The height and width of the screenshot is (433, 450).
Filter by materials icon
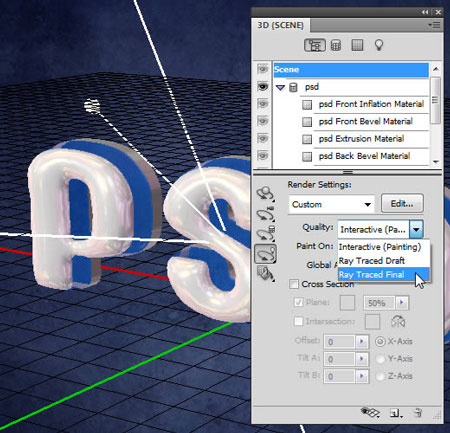[x=357, y=45]
